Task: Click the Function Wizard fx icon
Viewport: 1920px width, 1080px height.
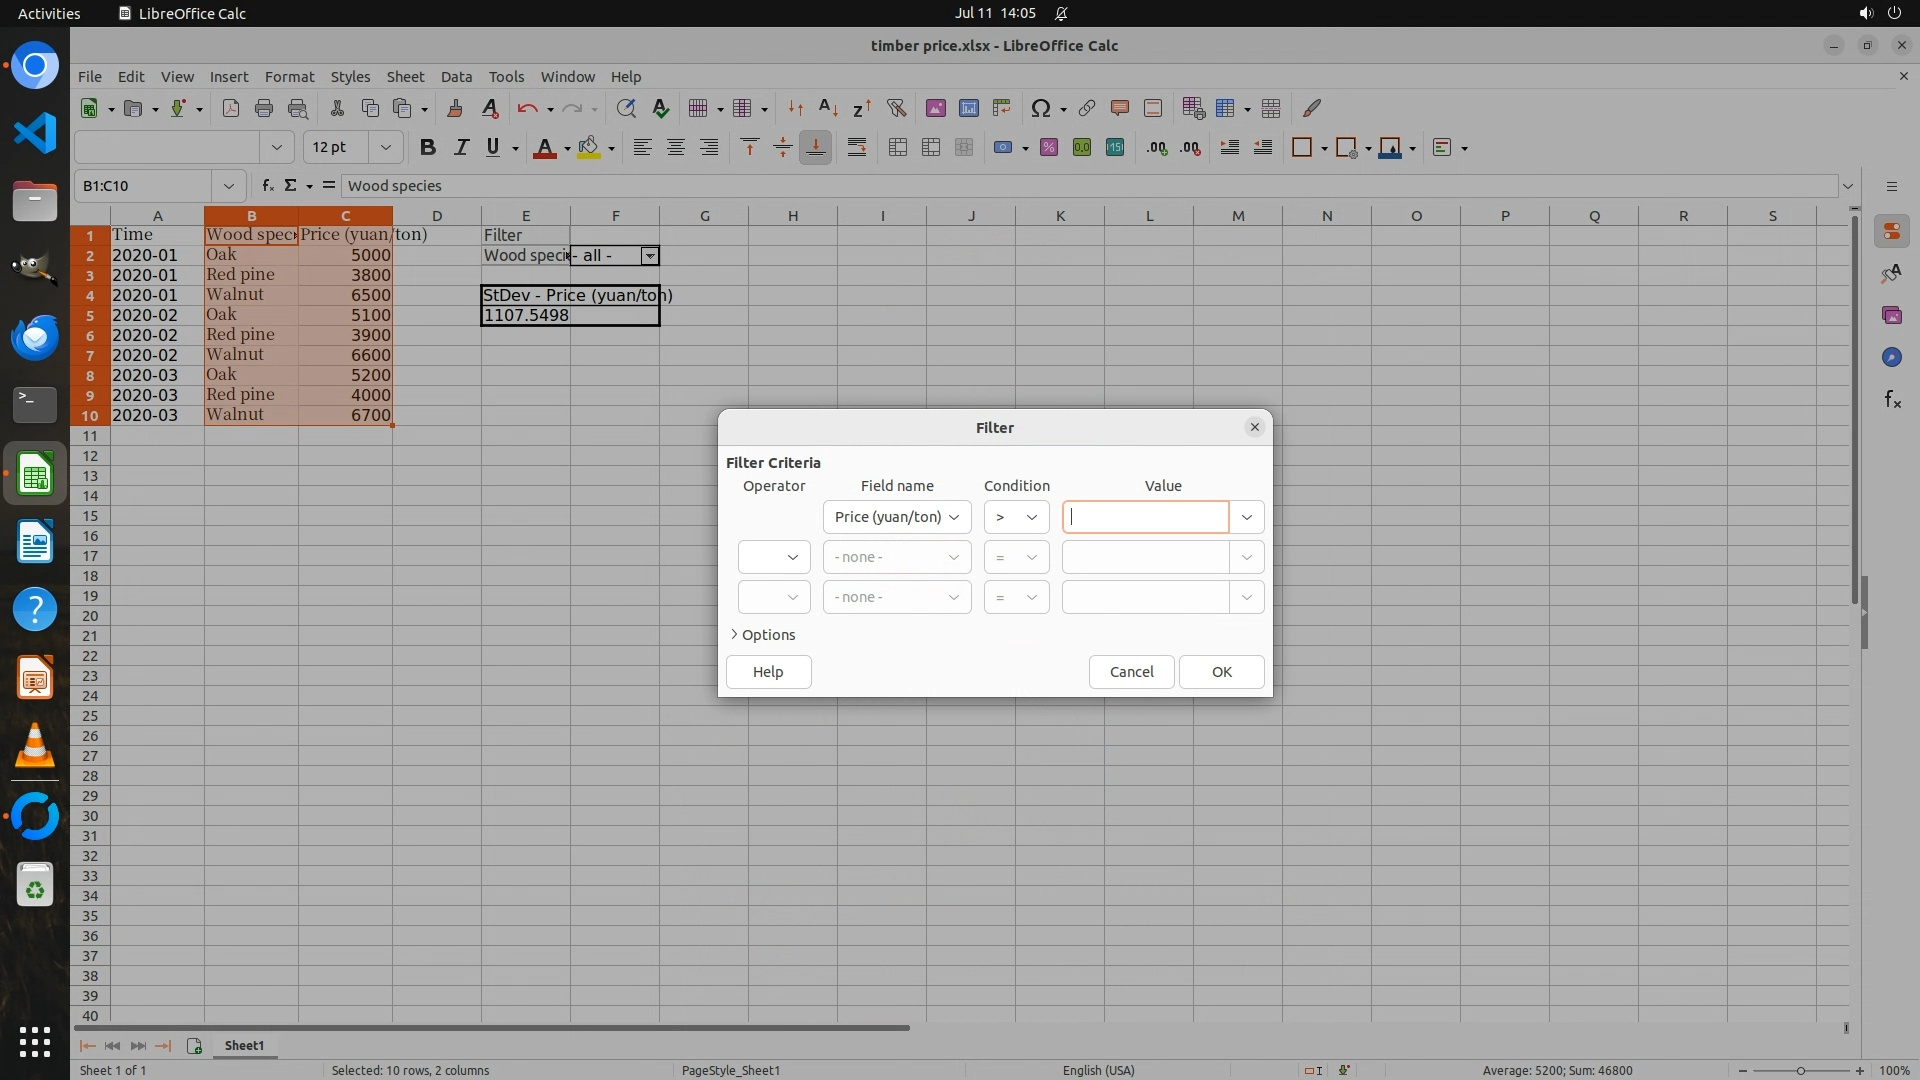Action: [267, 186]
